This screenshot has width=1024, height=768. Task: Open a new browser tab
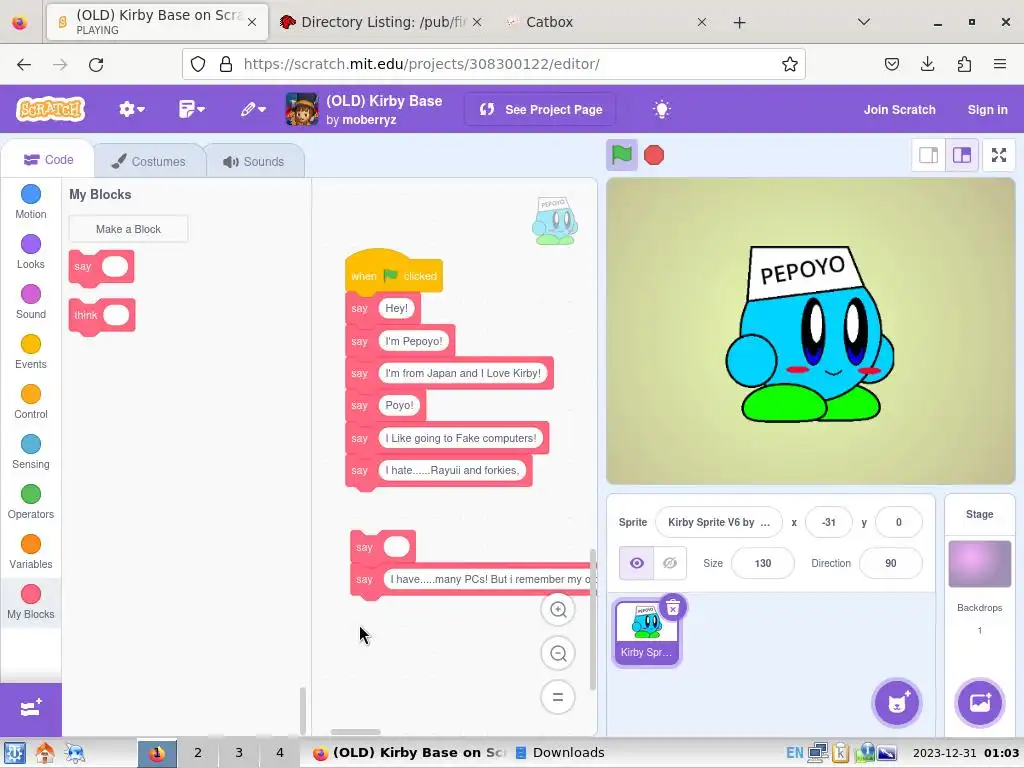pyautogui.click(x=739, y=23)
